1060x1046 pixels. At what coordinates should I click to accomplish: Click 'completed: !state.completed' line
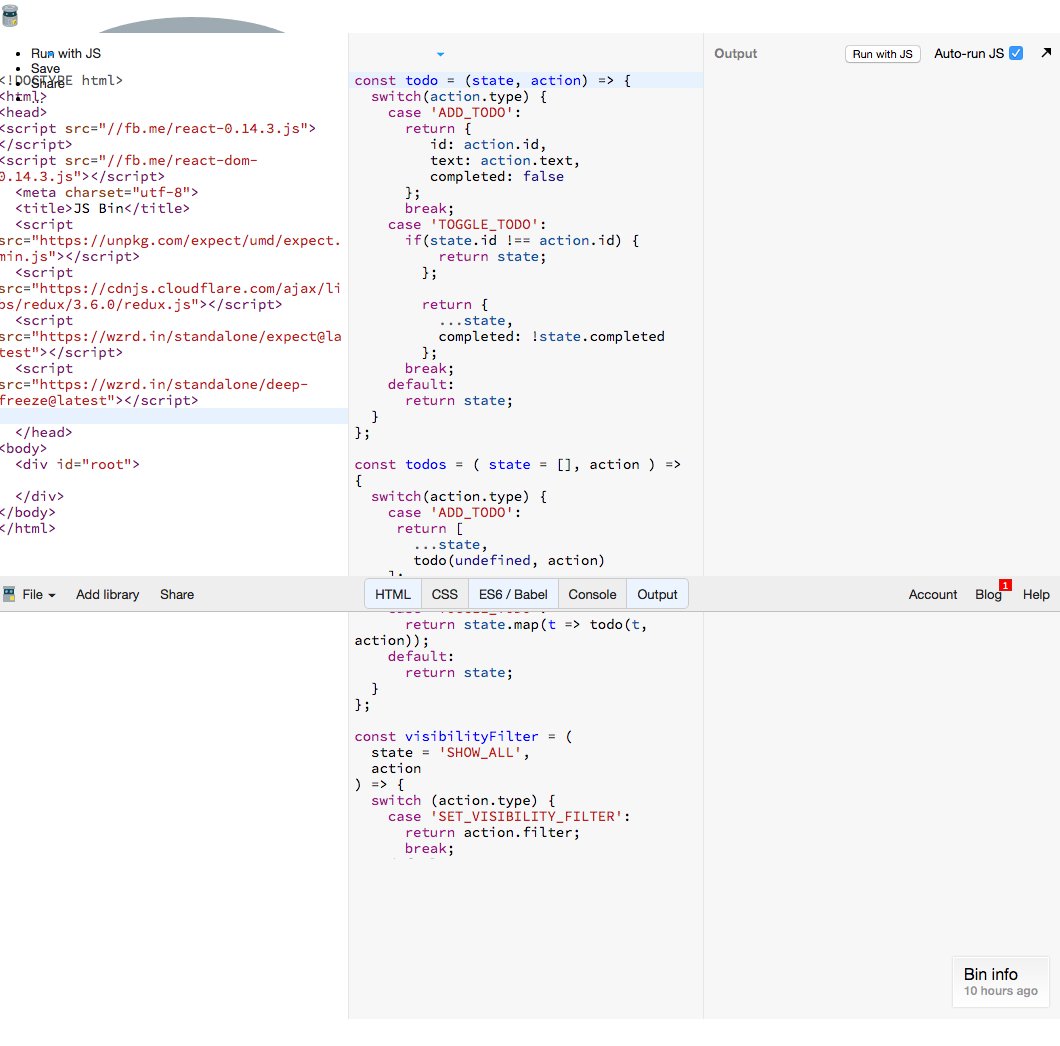coord(552,337)
